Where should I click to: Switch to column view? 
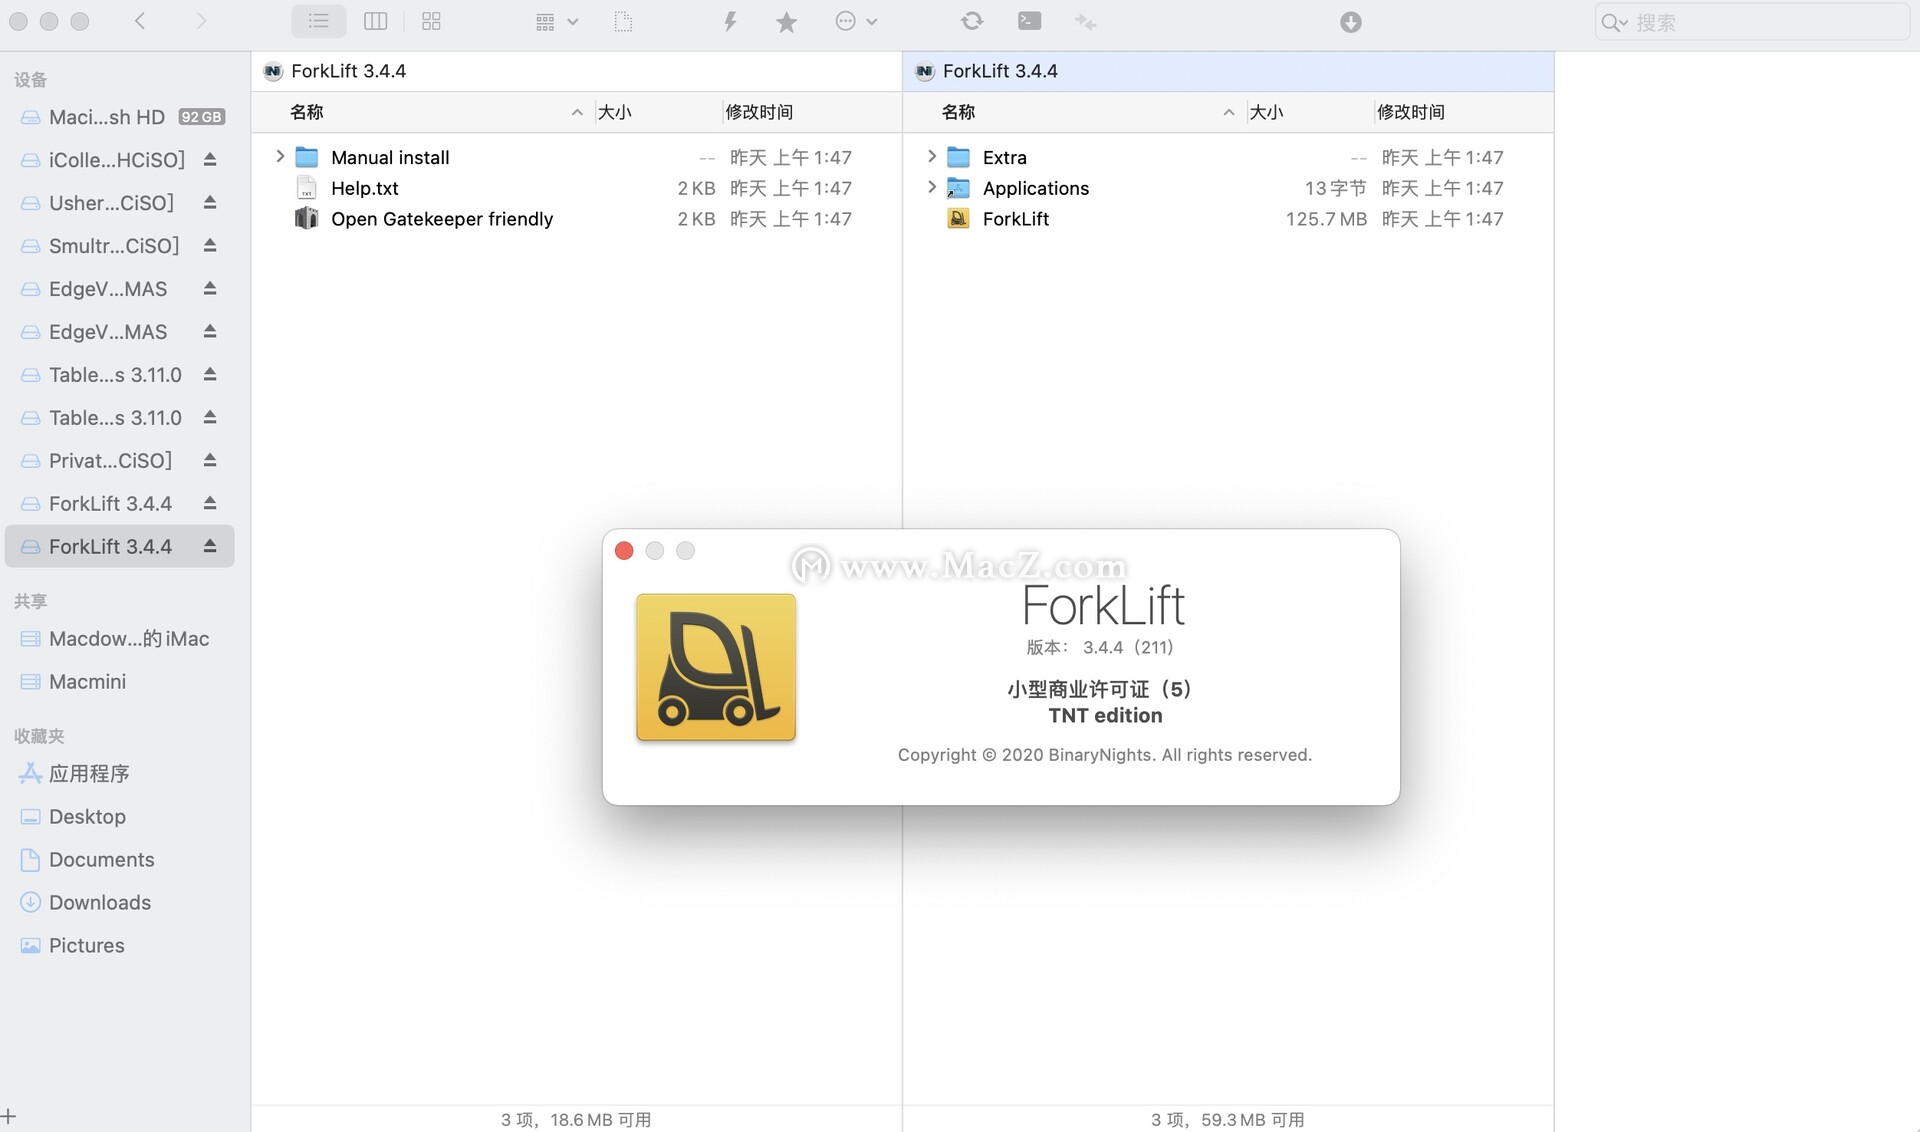pyautogui.click(x=375, y=21)
